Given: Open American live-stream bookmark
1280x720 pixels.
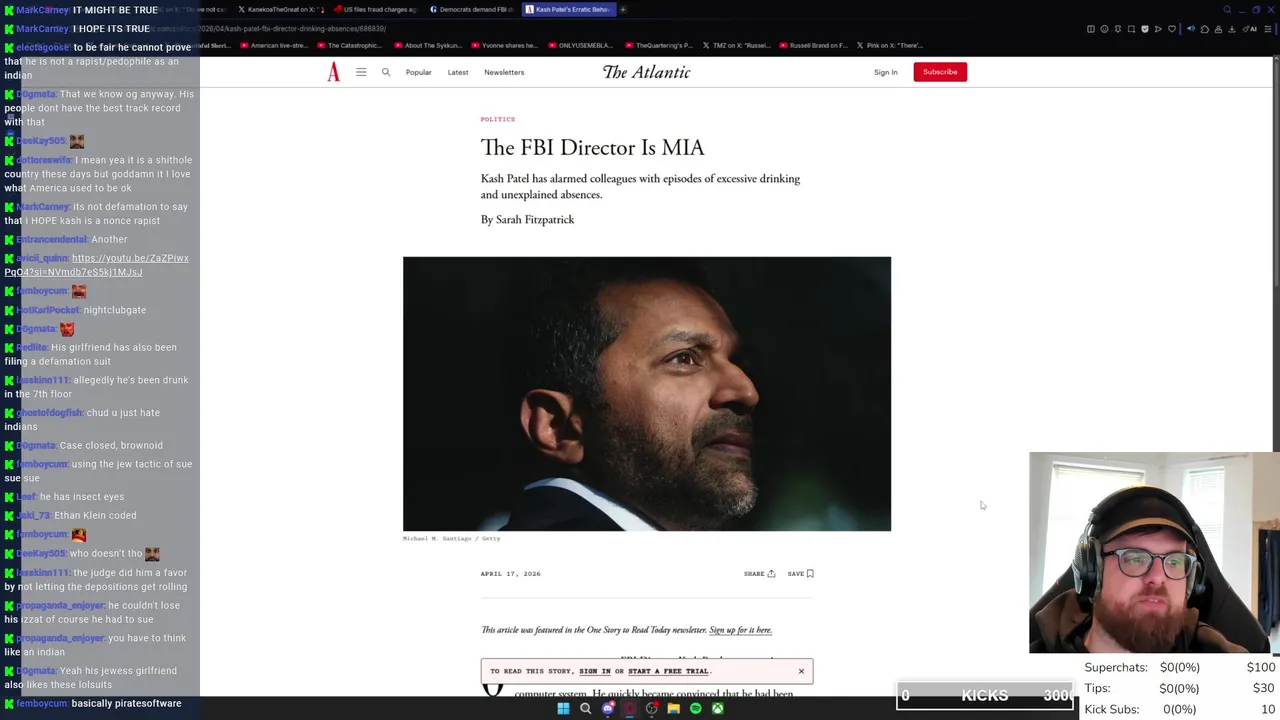Looking at the screenshot, I should click(x=275, y=45).
